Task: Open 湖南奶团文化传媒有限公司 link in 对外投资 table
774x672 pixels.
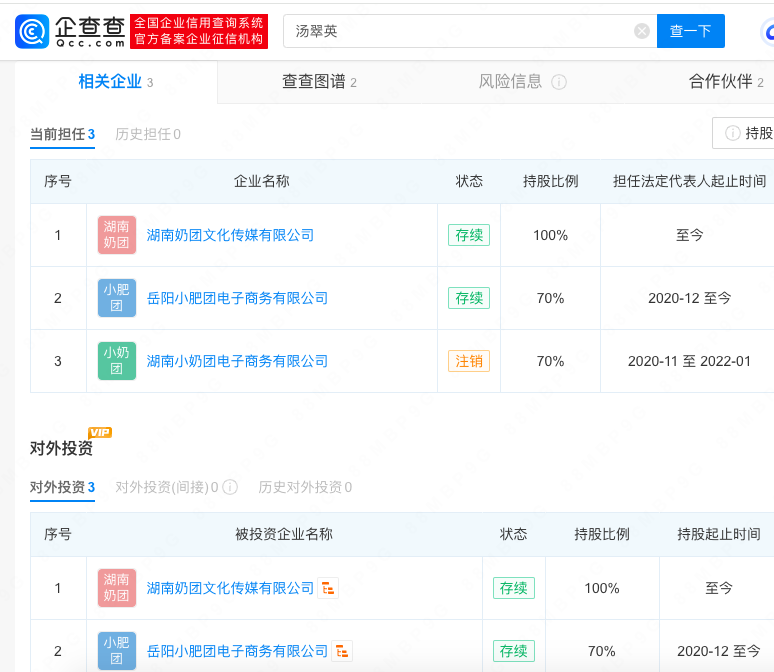Action: (x=231, y=588)
